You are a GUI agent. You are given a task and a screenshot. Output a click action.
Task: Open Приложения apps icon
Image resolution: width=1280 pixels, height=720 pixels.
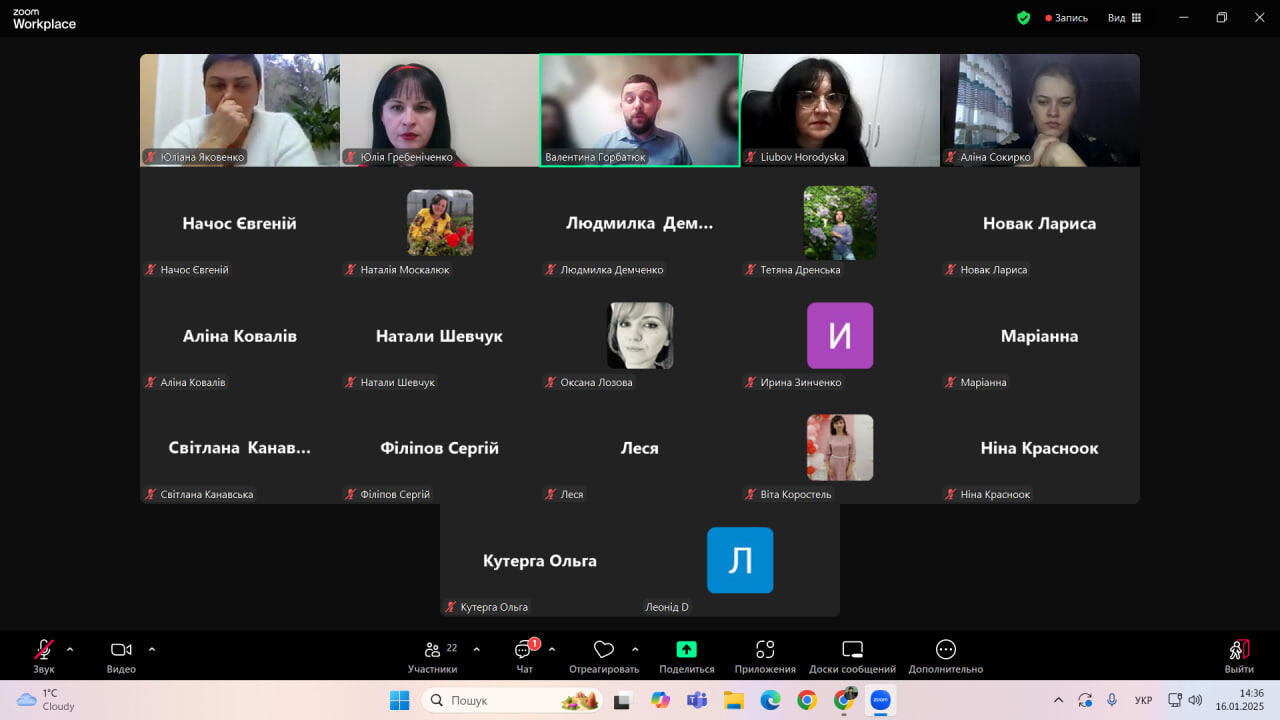(x=765, y=649)
